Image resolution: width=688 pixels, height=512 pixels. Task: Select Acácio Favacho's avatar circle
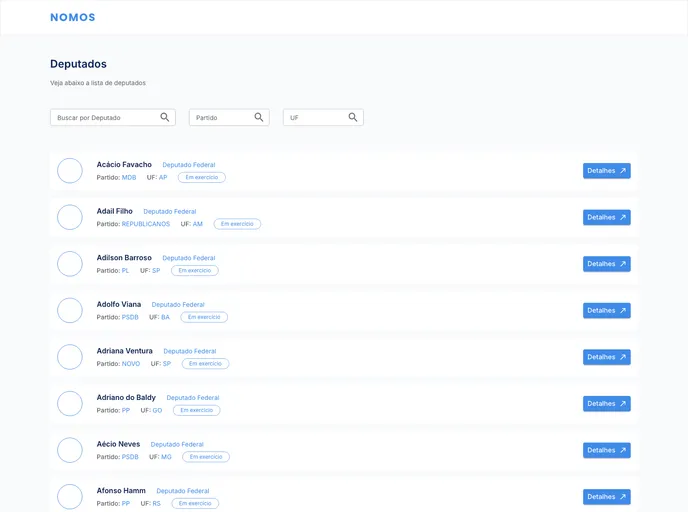pyautogui.click(x=70, y=171)
